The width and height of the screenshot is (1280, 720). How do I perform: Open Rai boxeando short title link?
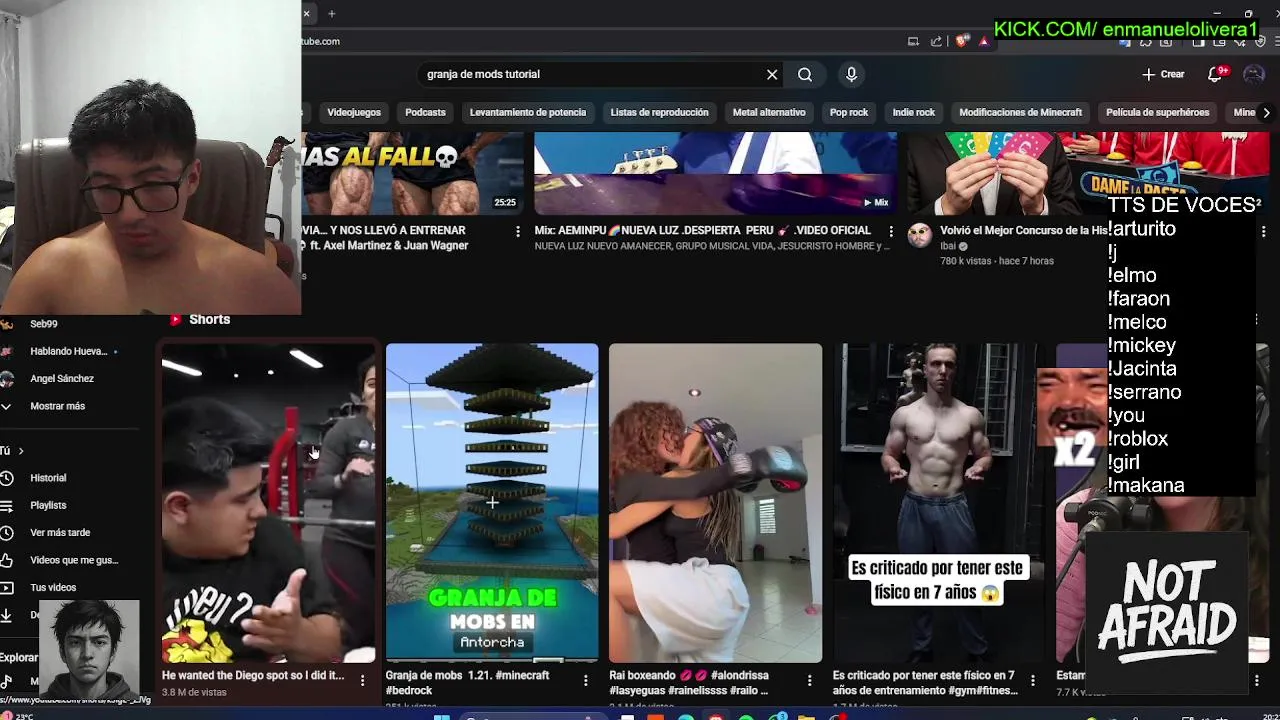pos(688,683)
